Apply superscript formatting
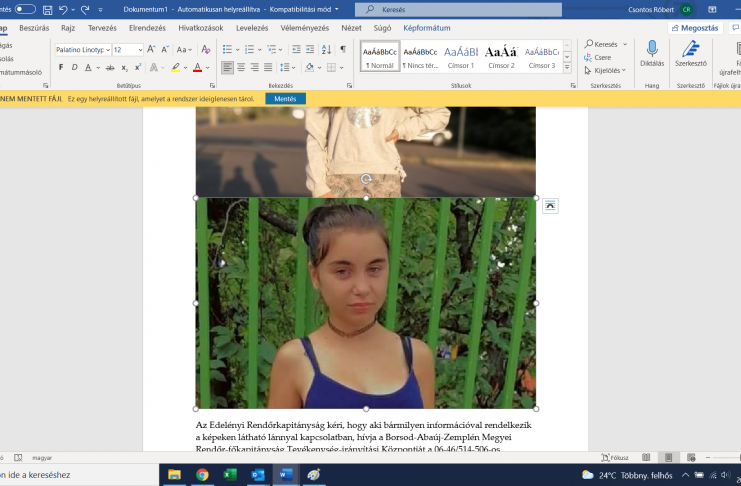741x486 pixels. pyautogui.click(x=138, y=68)
